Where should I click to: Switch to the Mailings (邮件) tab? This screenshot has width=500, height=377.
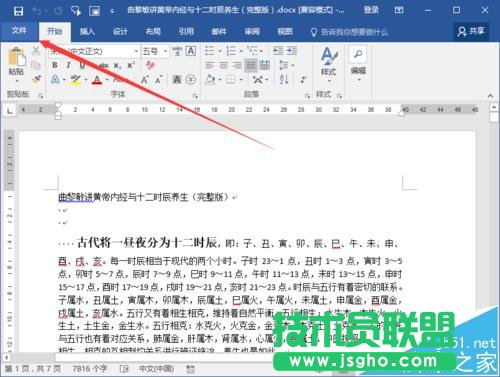click(219, 32)
